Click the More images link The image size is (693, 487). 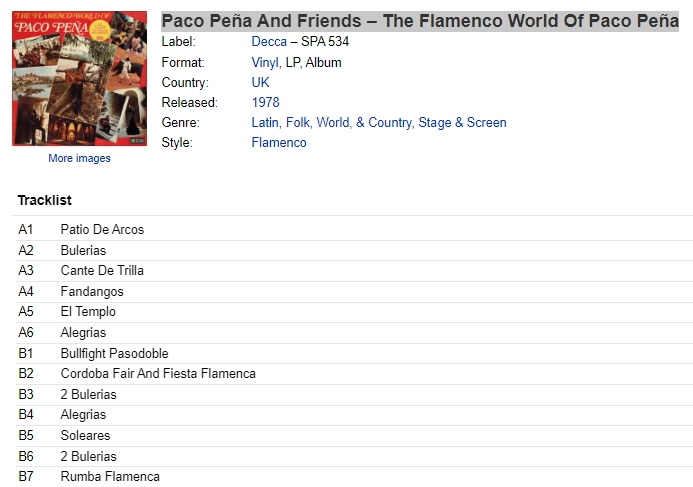pyautogui.click(x=80, y=158)
